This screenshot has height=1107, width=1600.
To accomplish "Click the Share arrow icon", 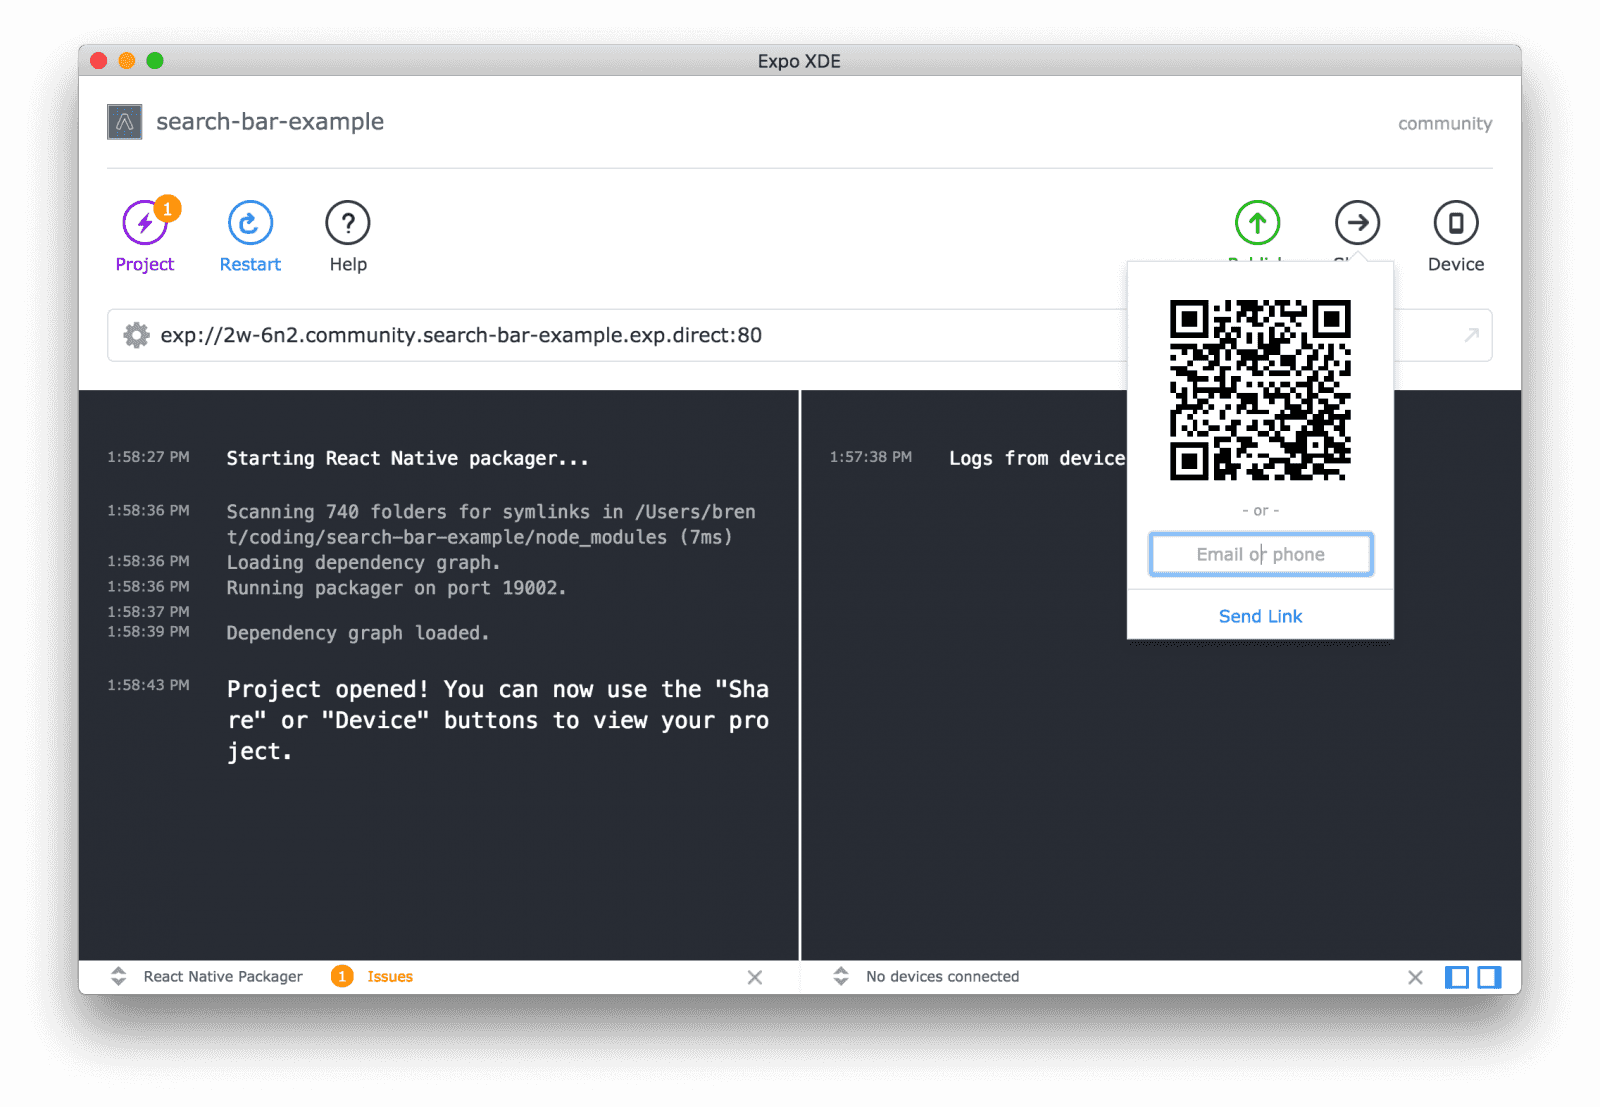I will pos(1357,223).
